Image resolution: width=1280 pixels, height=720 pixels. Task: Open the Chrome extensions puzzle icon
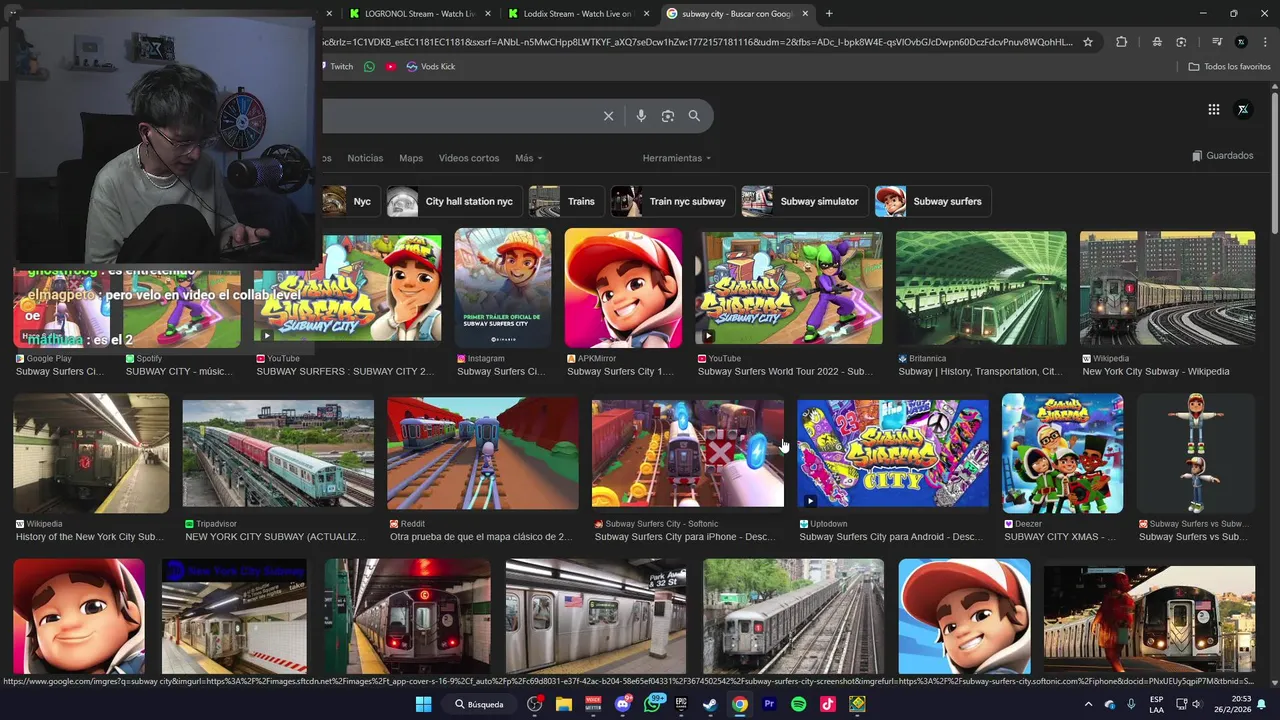(1121, 42)
